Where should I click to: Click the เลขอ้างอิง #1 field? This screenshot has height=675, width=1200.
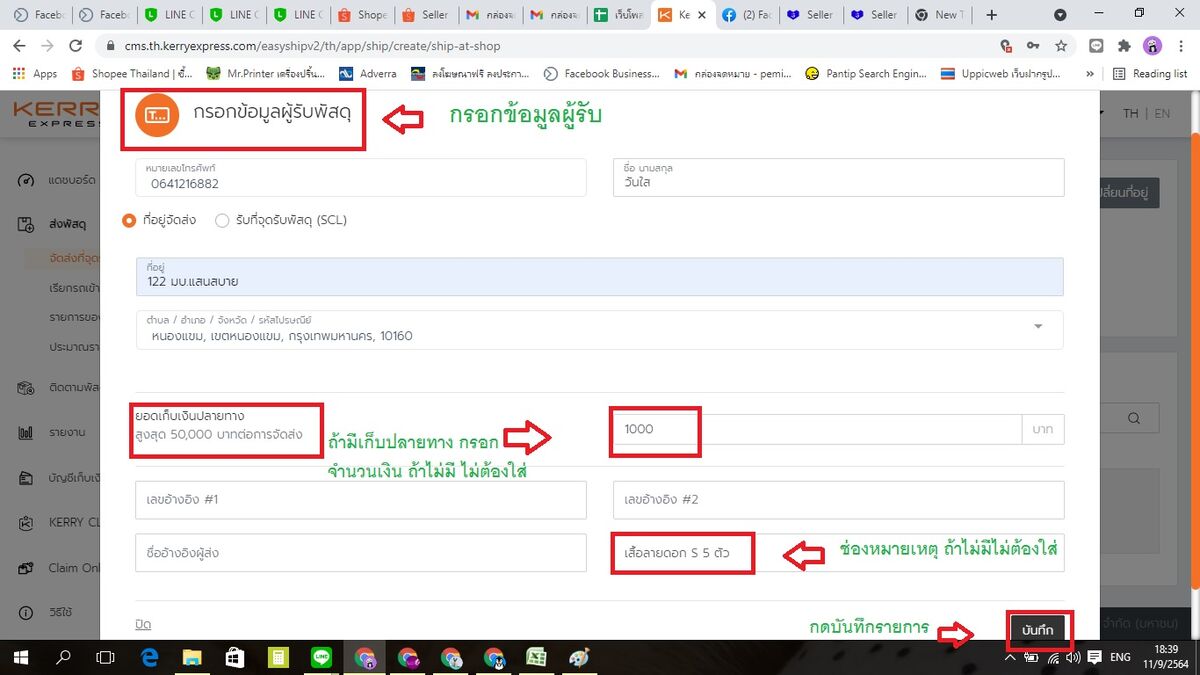point(361,500)
